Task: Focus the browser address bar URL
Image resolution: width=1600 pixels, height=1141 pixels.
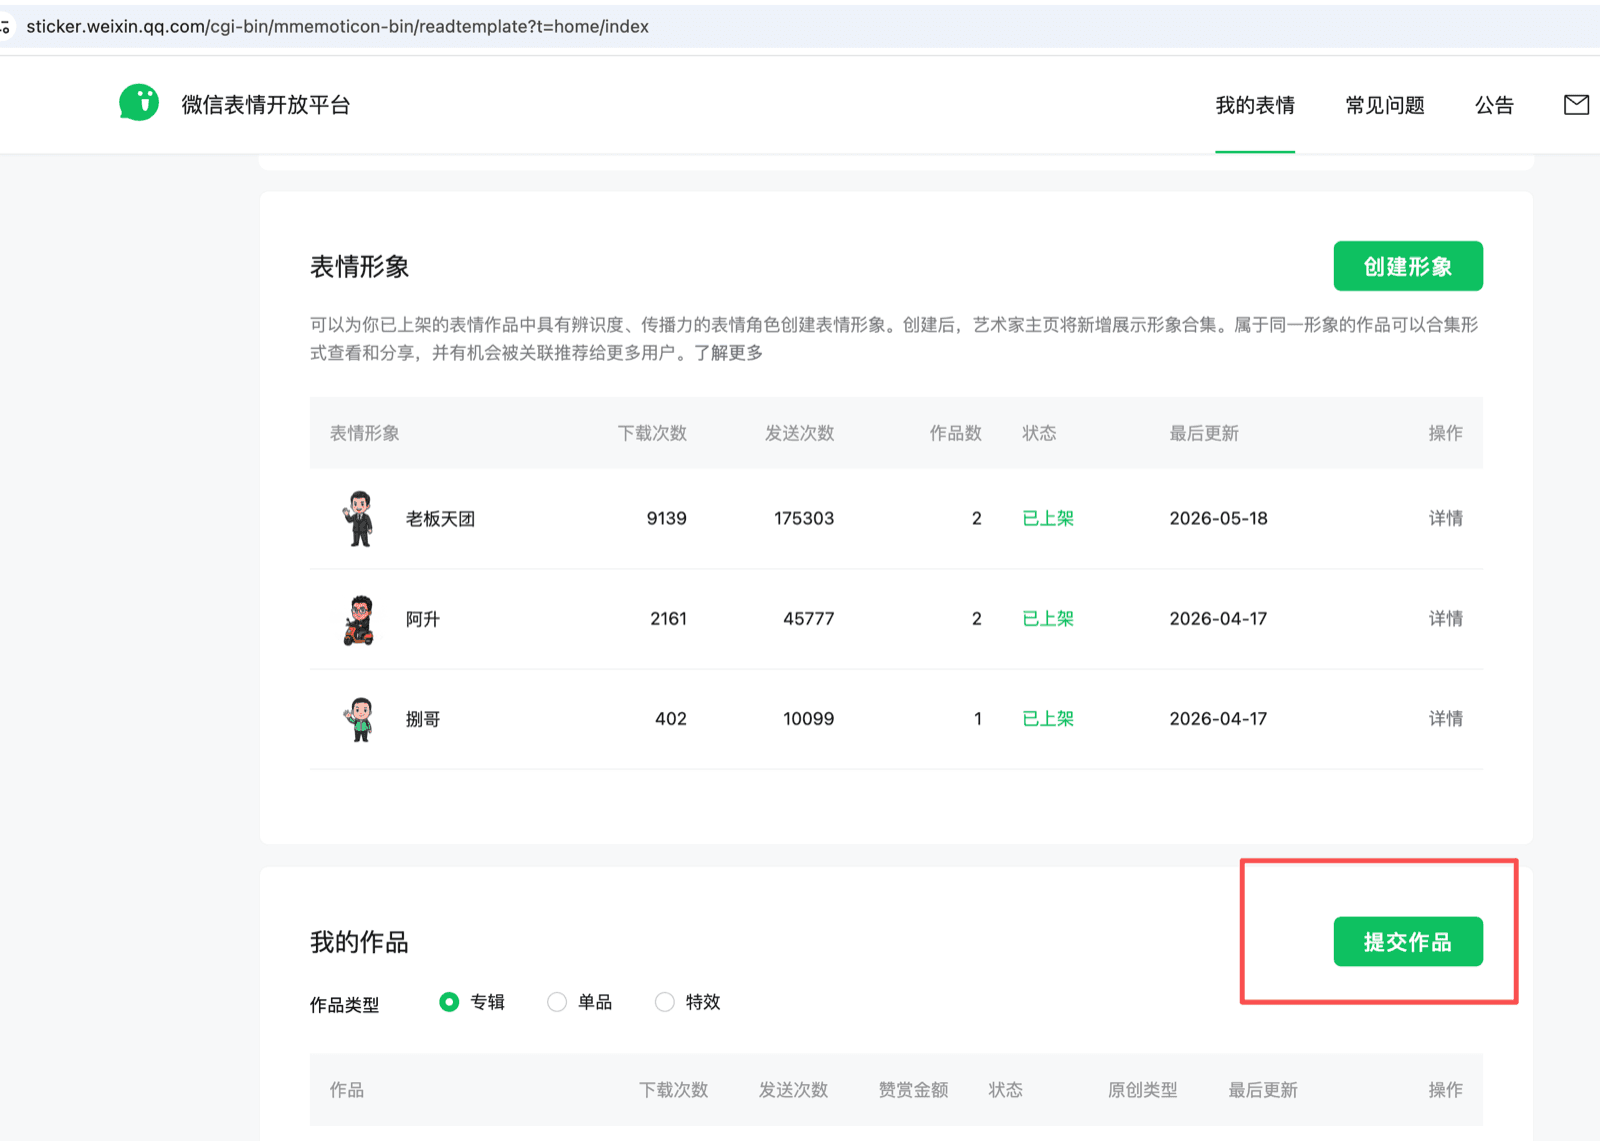Action: [337, 27]
